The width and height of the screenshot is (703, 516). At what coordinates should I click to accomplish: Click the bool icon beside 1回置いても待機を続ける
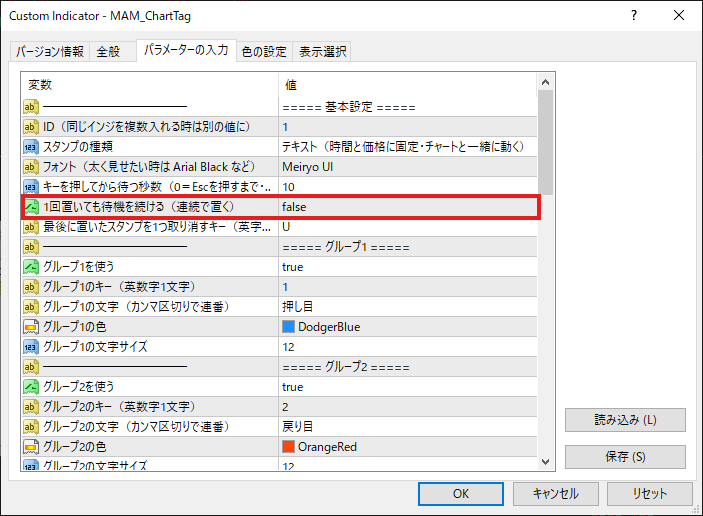coord(30,207)
